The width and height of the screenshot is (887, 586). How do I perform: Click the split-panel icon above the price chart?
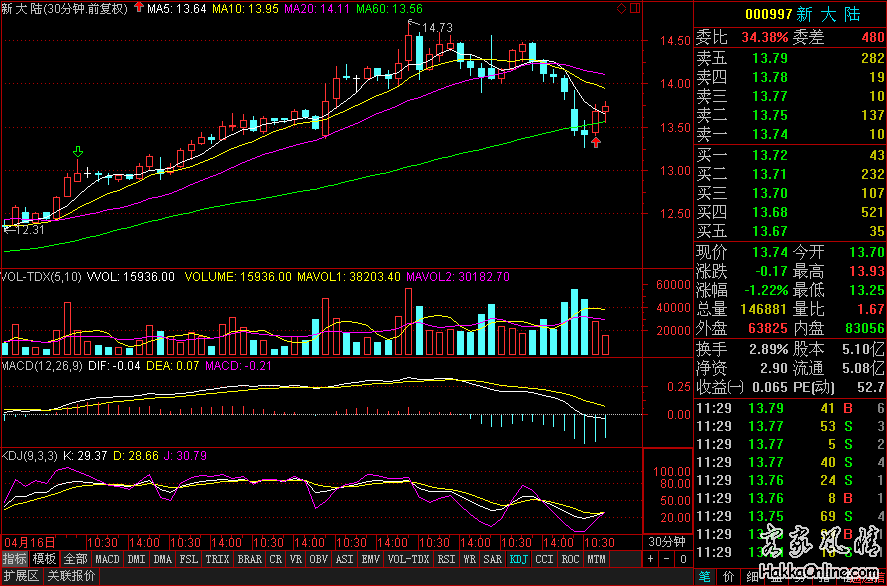634,8
